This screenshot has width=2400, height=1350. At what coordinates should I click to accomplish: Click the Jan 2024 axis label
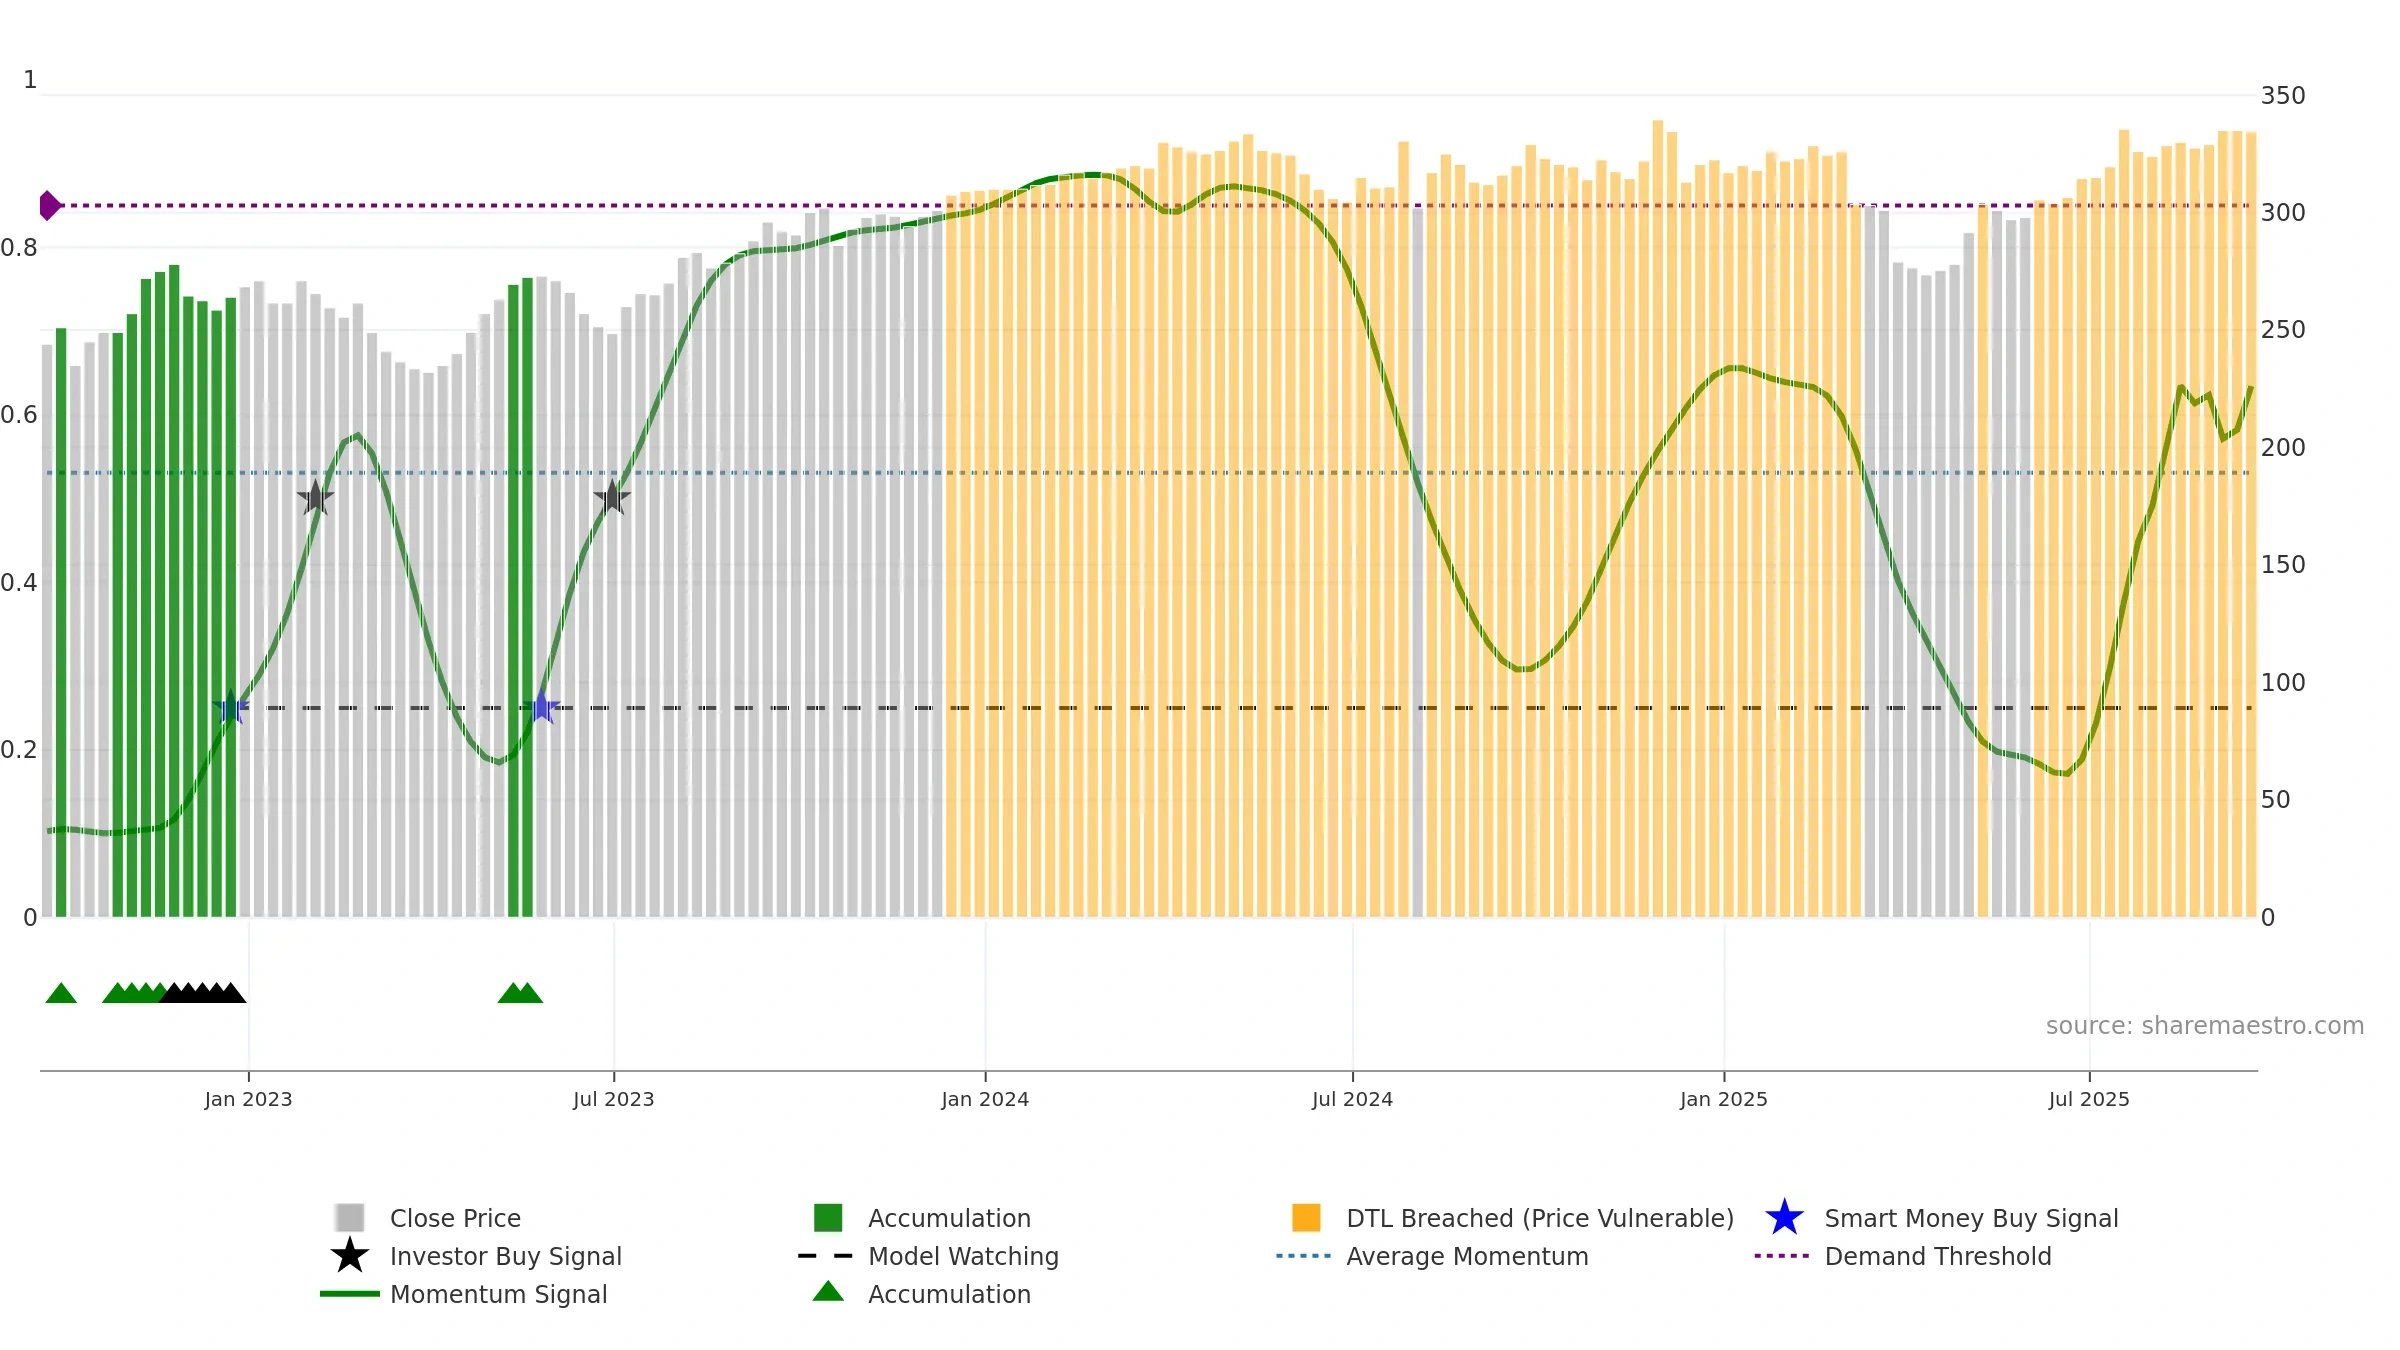(985, 1100)
